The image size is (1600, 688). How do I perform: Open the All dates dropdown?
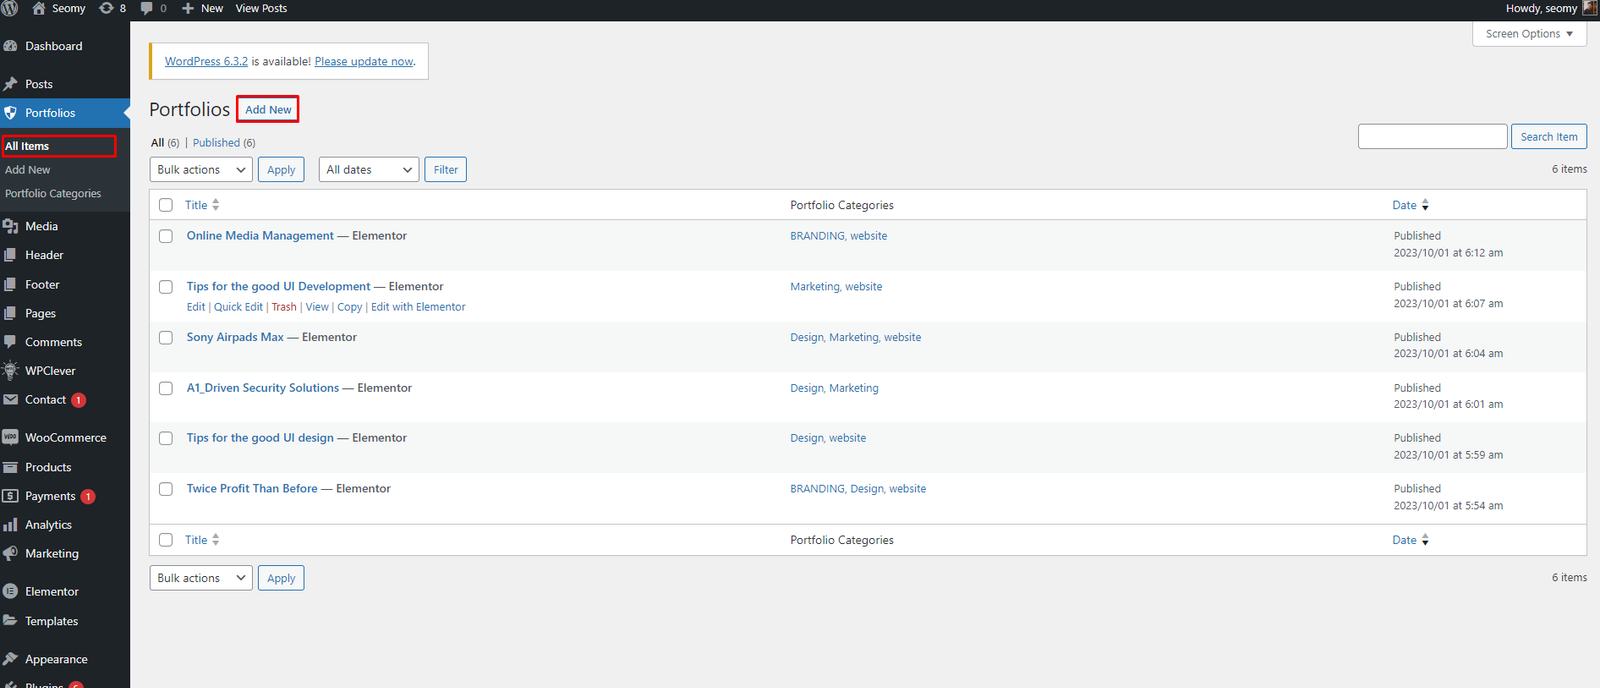pyautogui.click(x=369, y=170)
